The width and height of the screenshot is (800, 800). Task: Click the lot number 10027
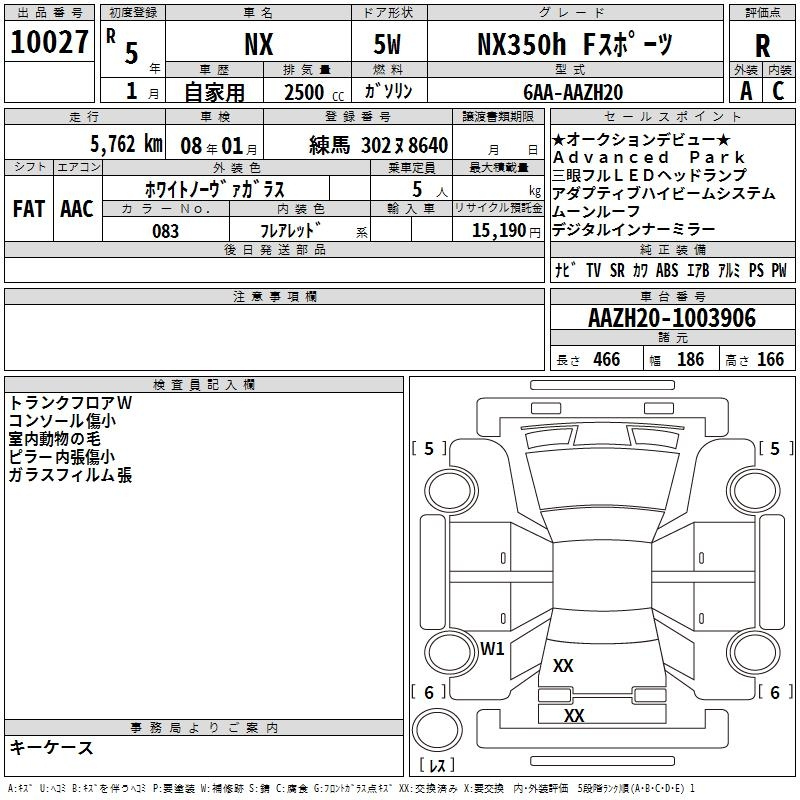click(x=49, y=42)
